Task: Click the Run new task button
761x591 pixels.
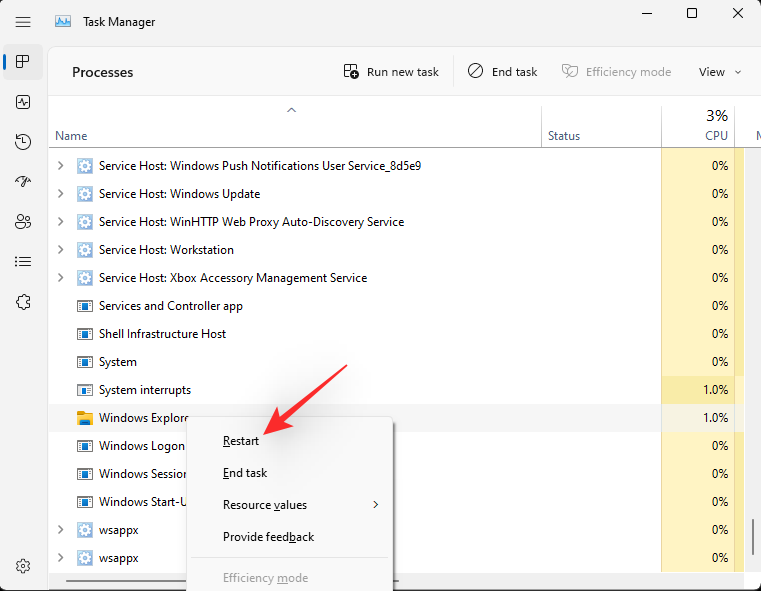Action: point(391,72)
